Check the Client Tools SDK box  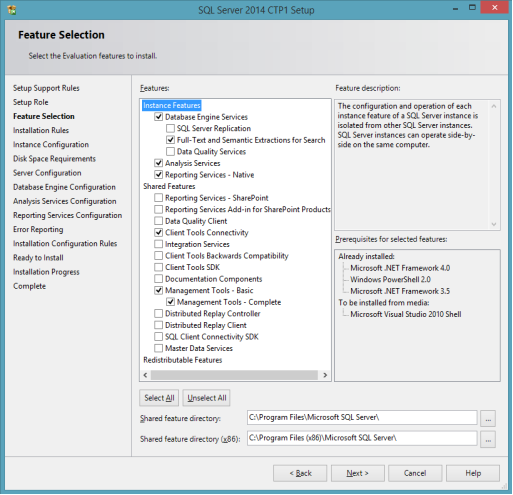click(x=159, y=267)
